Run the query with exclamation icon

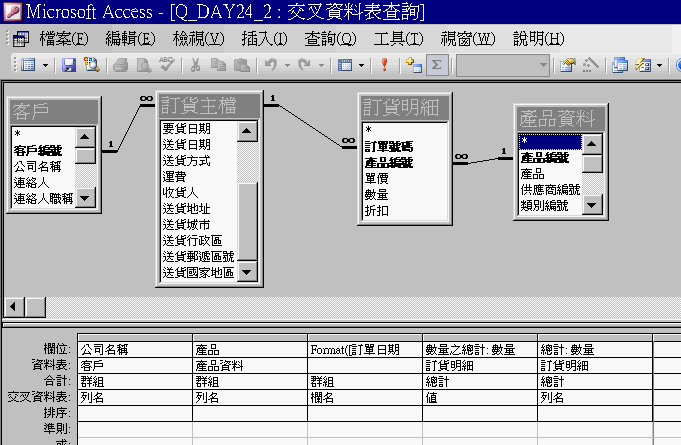point(384,65)
